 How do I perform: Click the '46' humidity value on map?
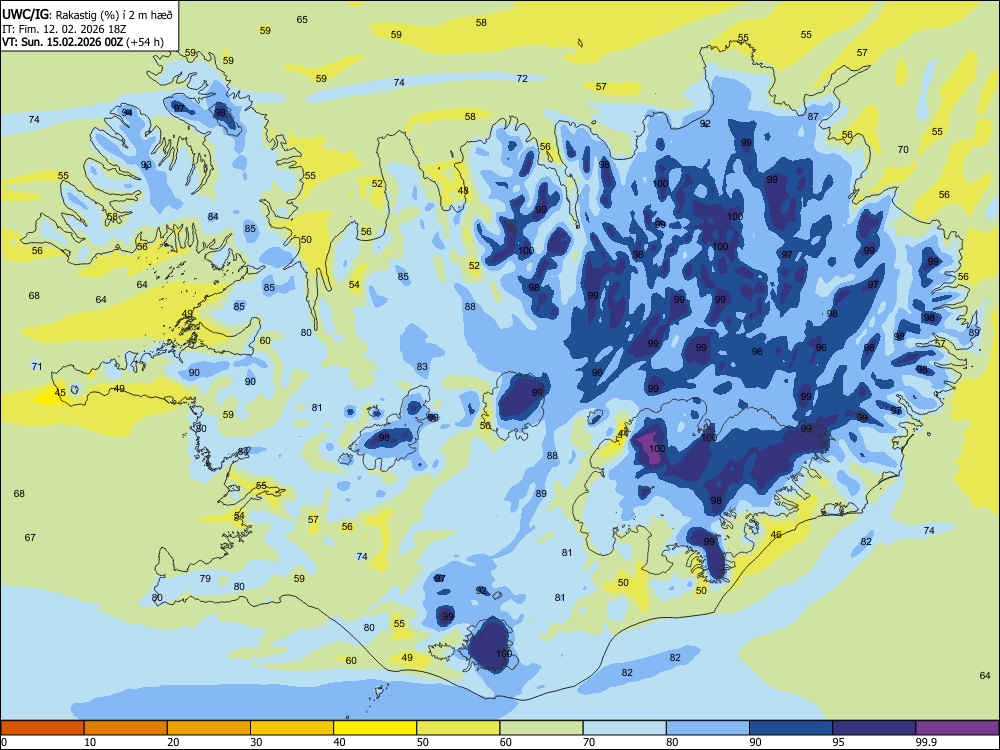776,534
